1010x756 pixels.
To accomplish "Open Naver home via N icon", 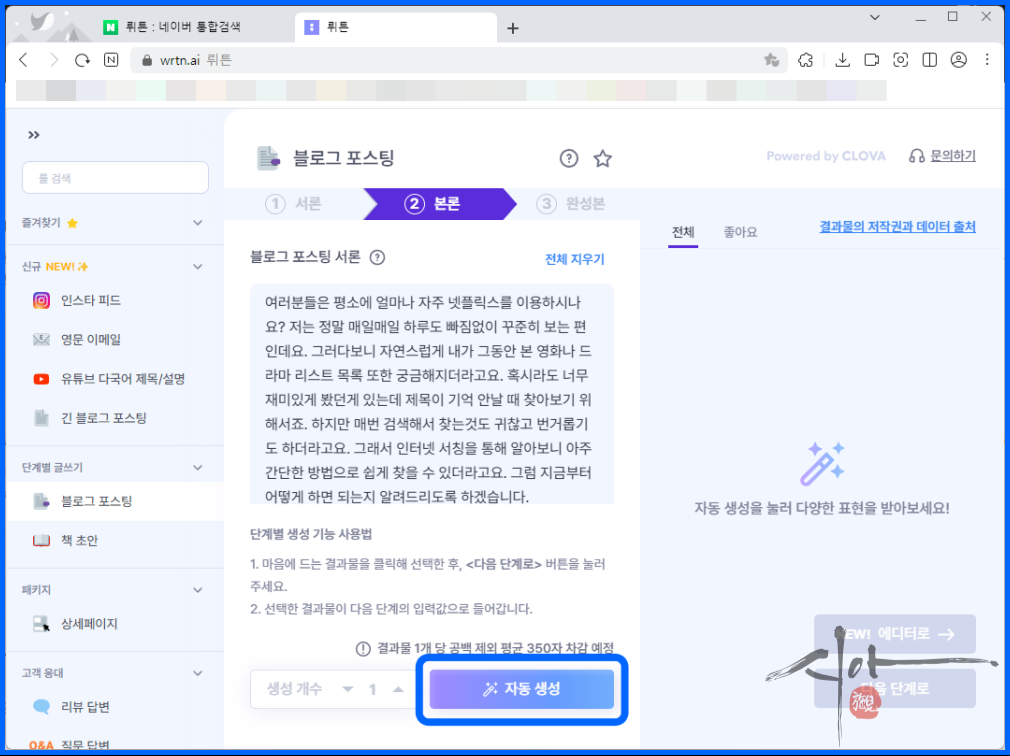I will point(111,60).
